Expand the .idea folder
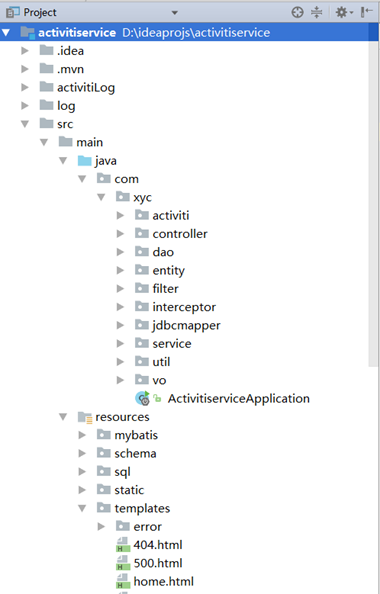This screenshot has width=380, height=594. point(25,51)
